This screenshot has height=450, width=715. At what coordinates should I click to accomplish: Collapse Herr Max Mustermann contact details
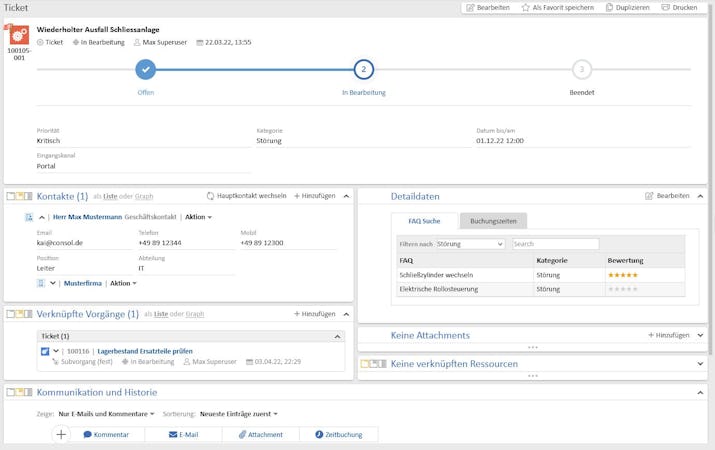coord(41,217)
